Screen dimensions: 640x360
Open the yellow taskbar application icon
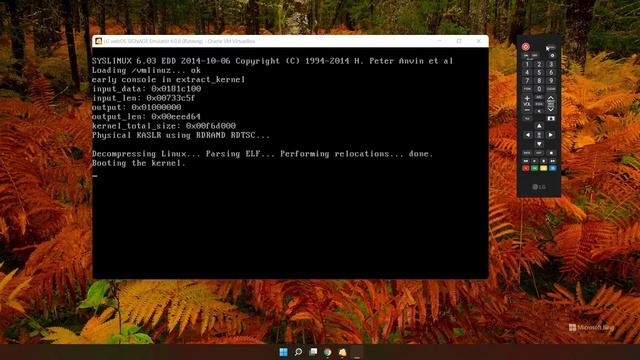[342, 352]
